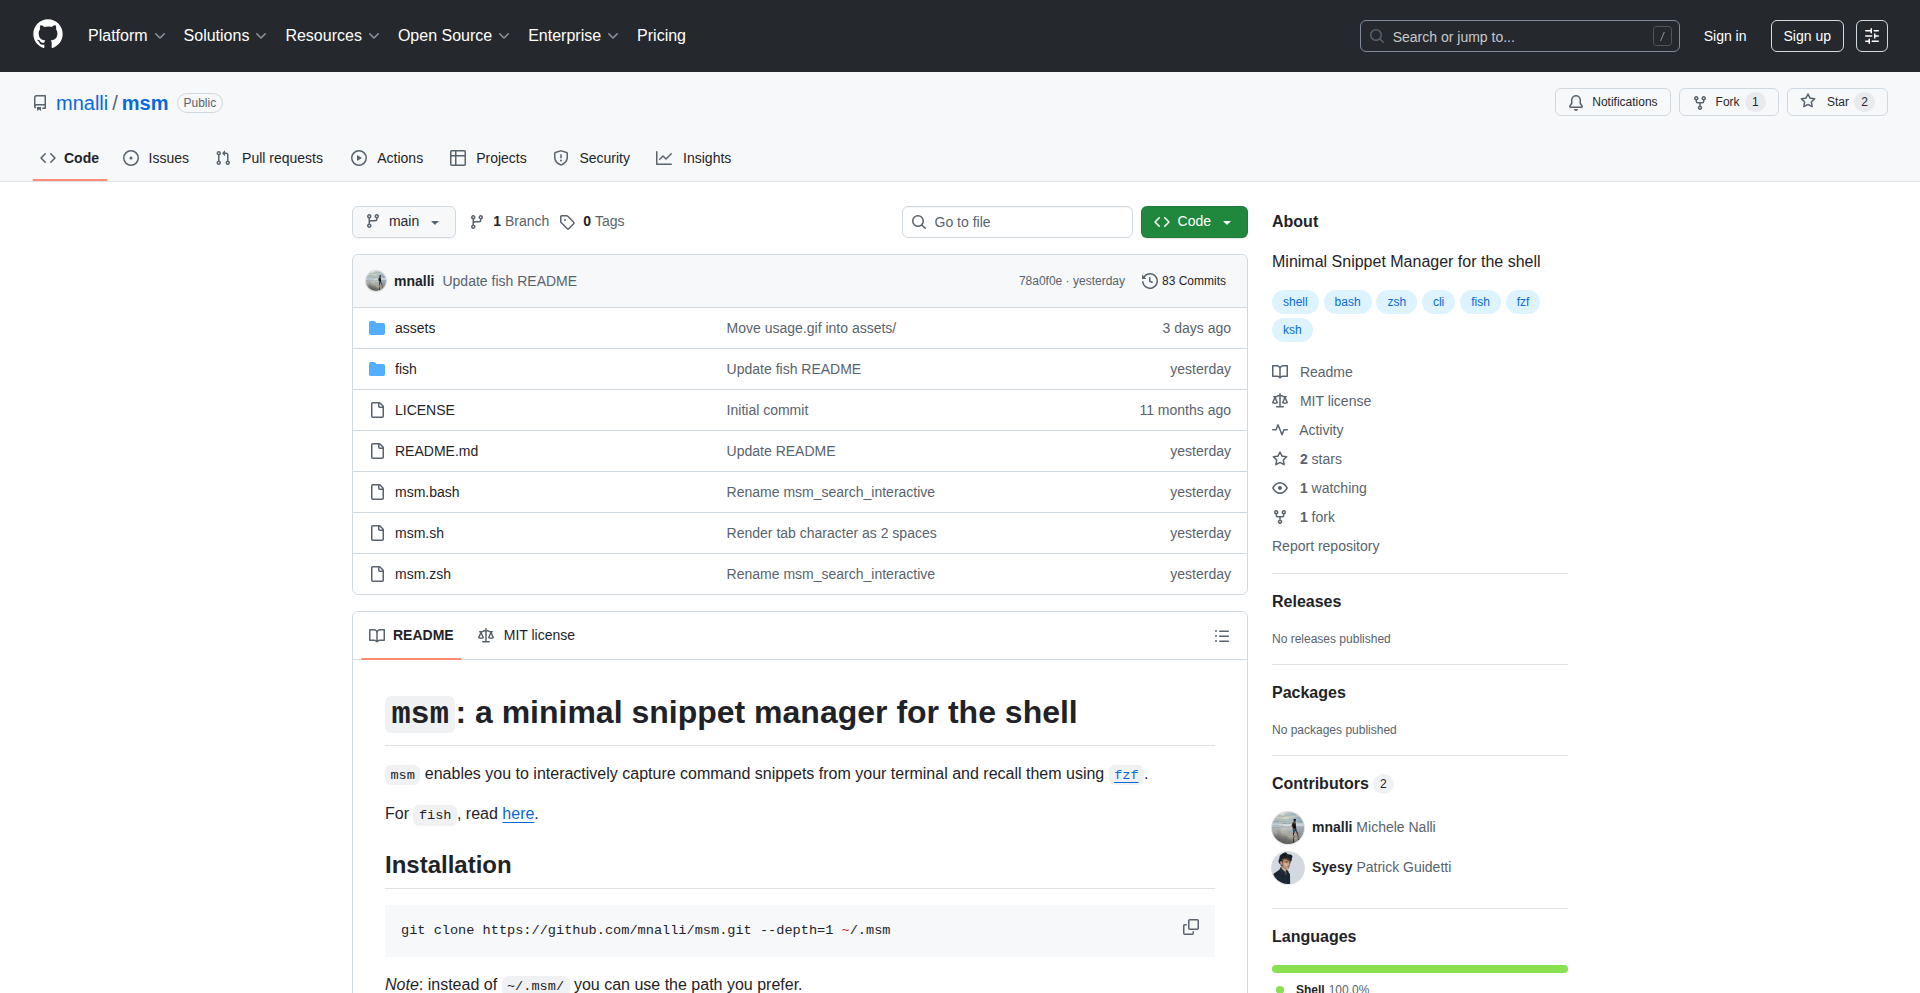
Task: Expand the Enterprise menu
Action: click(573, 36)
